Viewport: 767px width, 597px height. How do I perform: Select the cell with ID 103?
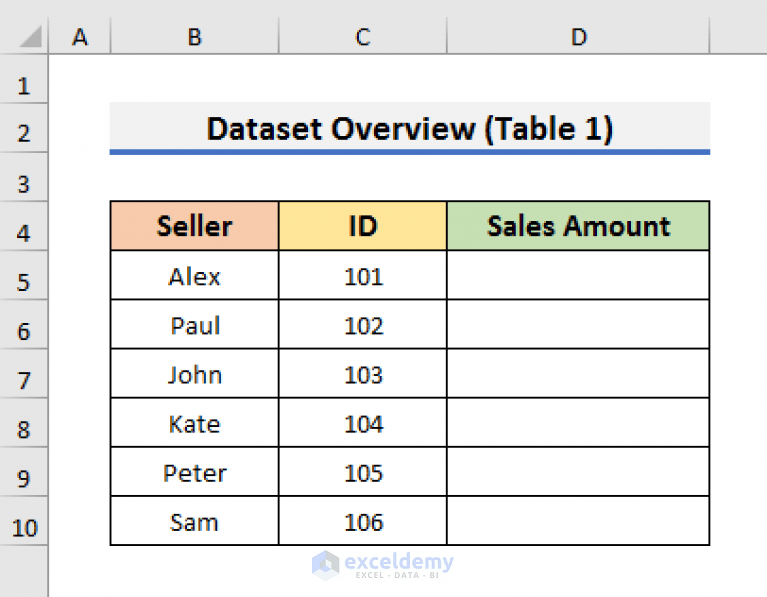pyautogui.click(x=362, y=373)
